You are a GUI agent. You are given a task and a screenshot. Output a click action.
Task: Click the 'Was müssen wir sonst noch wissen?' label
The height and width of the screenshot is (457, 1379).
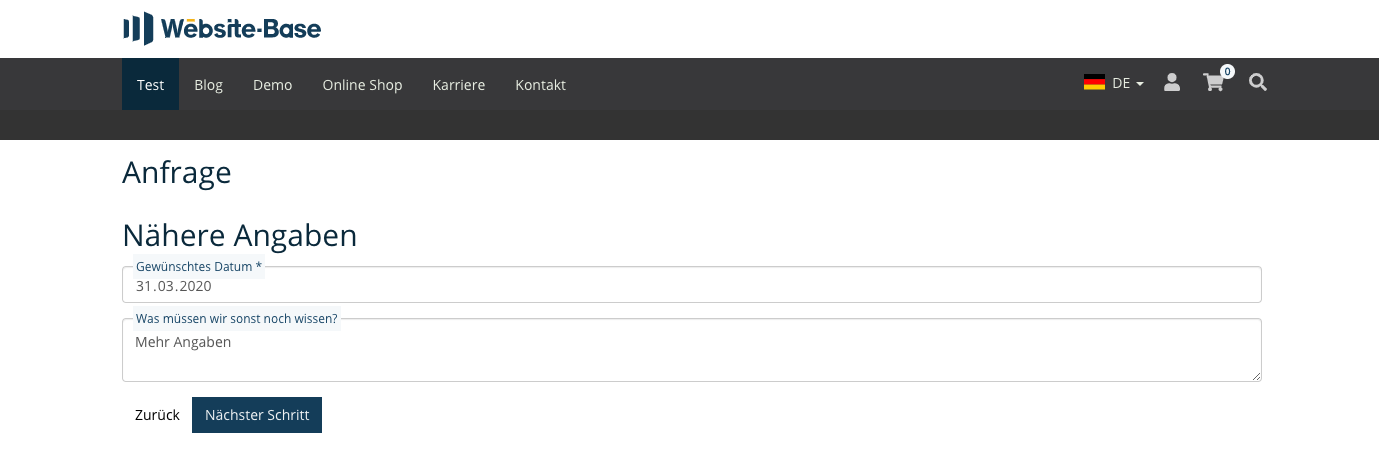point(236,319)
